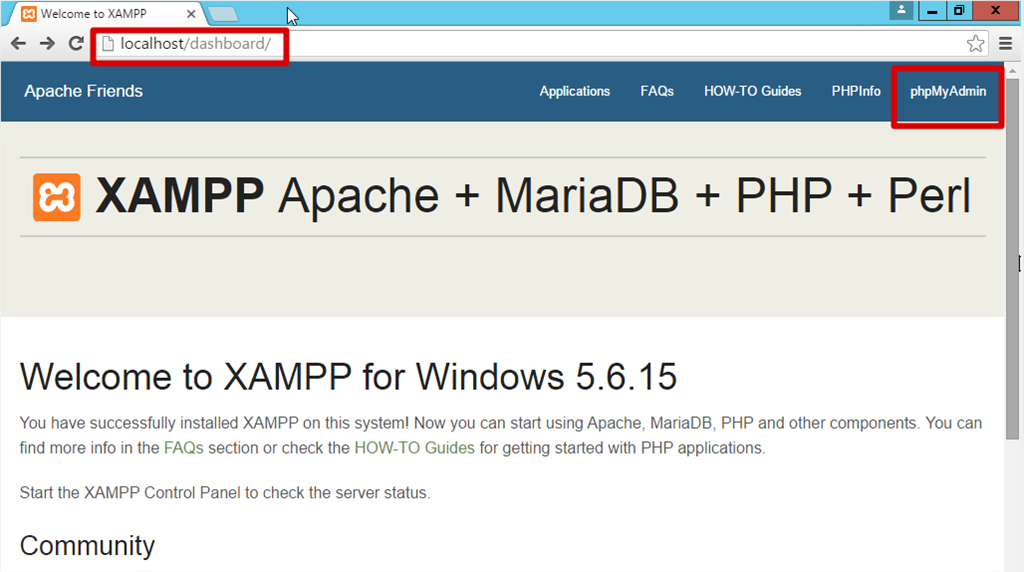Screen dimensions: 1024x572
Task: Bookmark page with the star icon
Action: pos(975,44)
